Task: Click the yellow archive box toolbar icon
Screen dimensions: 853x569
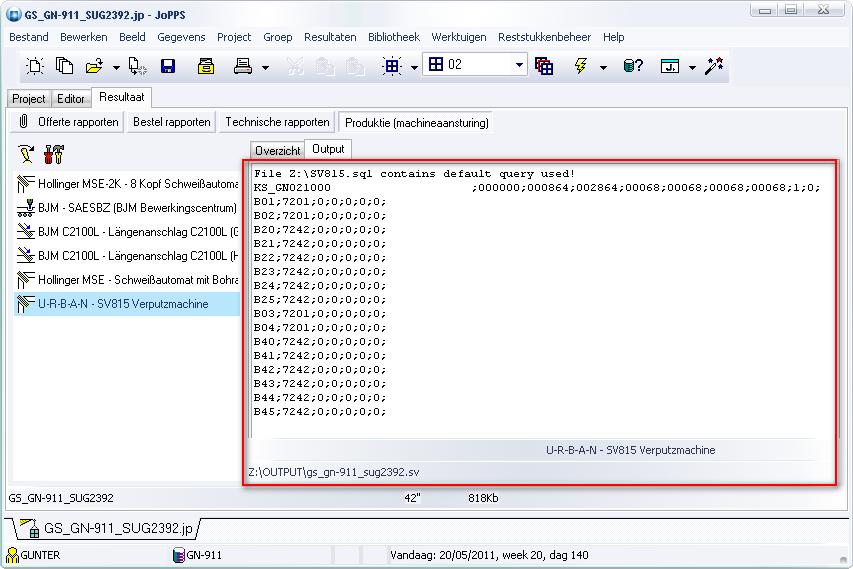Action: tap(206, 66)
